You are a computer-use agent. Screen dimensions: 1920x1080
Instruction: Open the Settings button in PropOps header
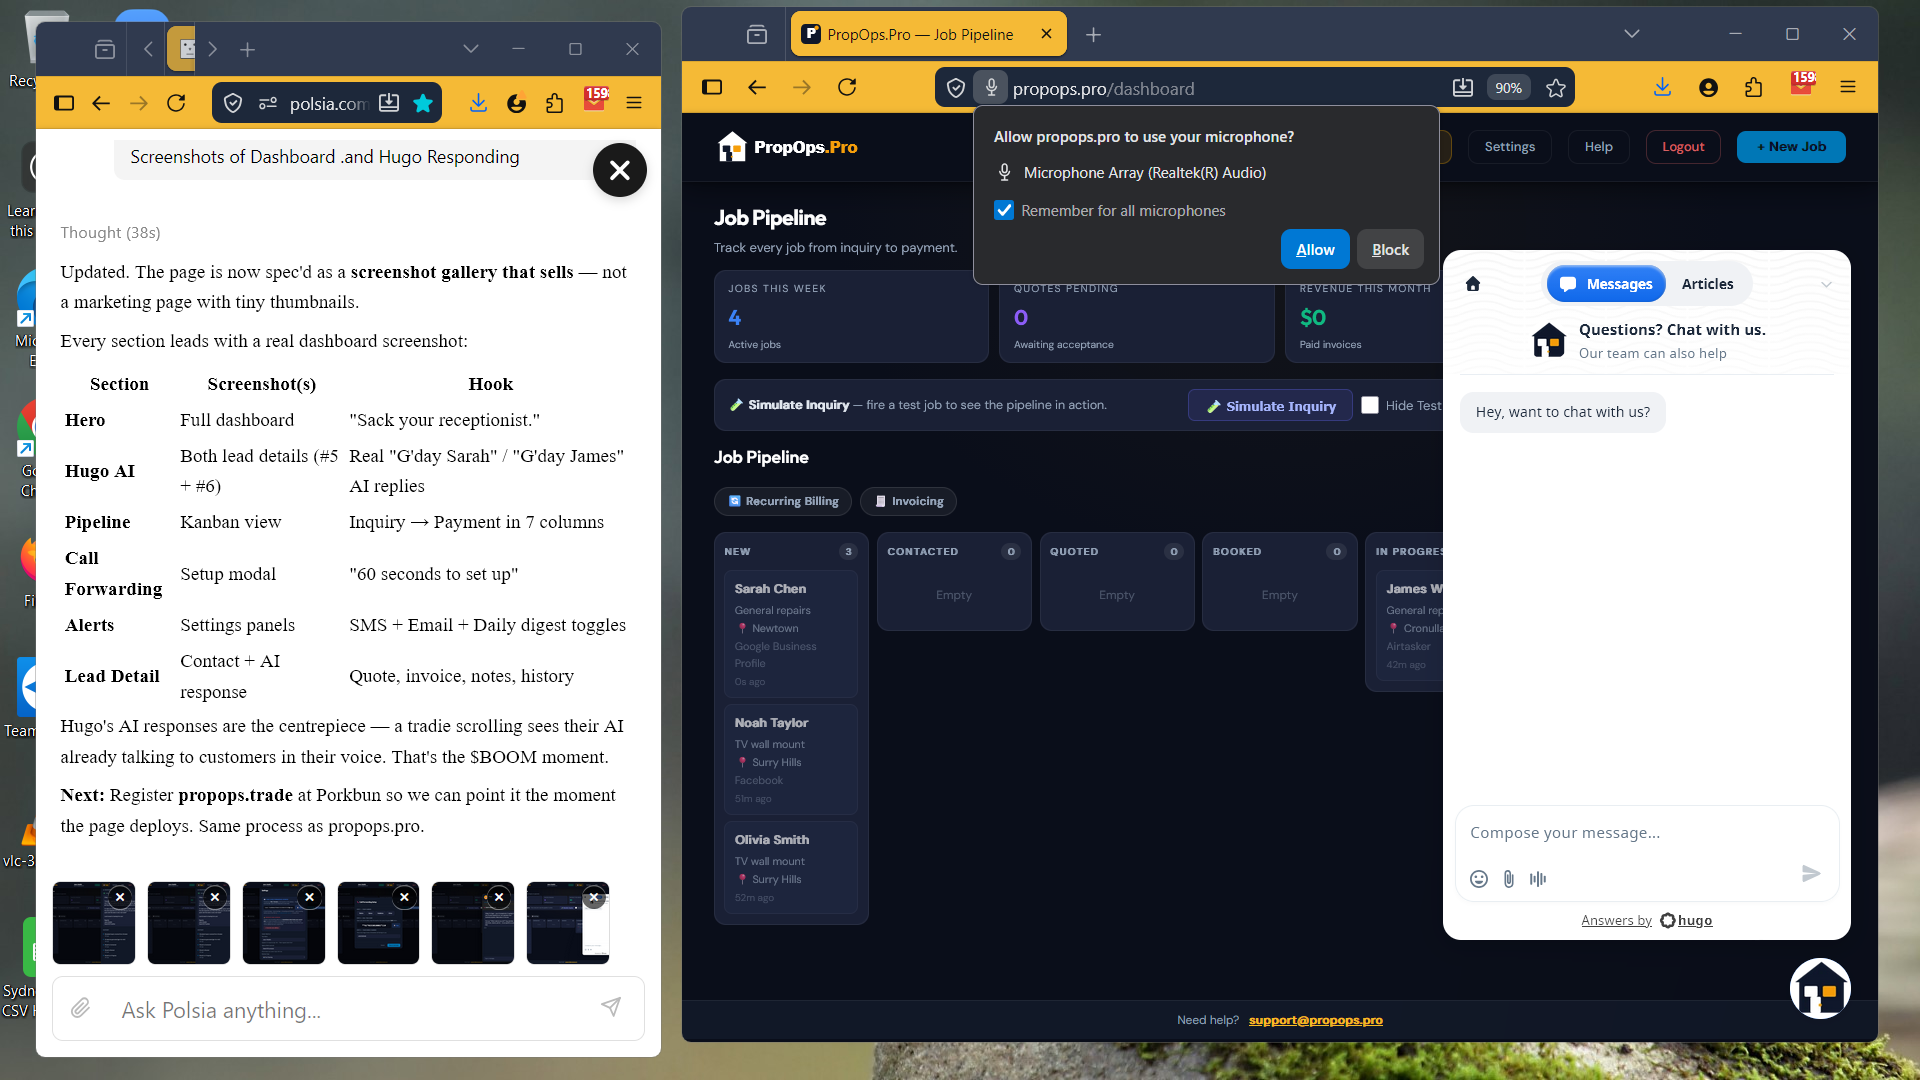pyautogui.click(x=1510, y=147)
